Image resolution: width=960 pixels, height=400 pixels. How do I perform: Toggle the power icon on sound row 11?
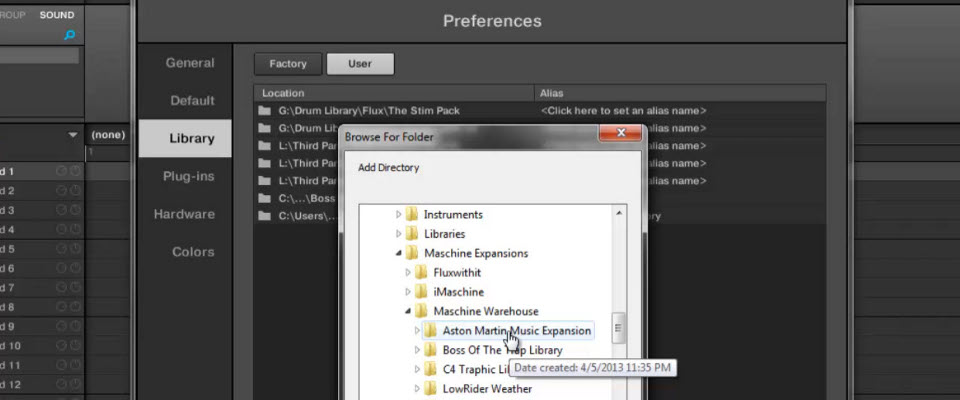pos(75,365)
